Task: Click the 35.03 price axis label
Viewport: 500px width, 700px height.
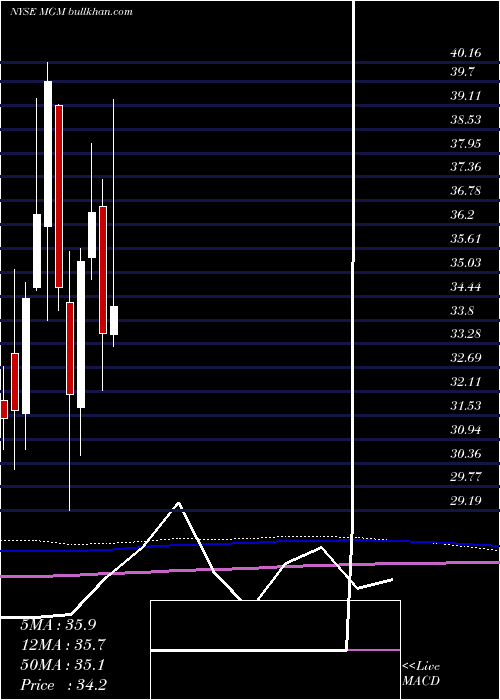Action: tap(466, 262)
